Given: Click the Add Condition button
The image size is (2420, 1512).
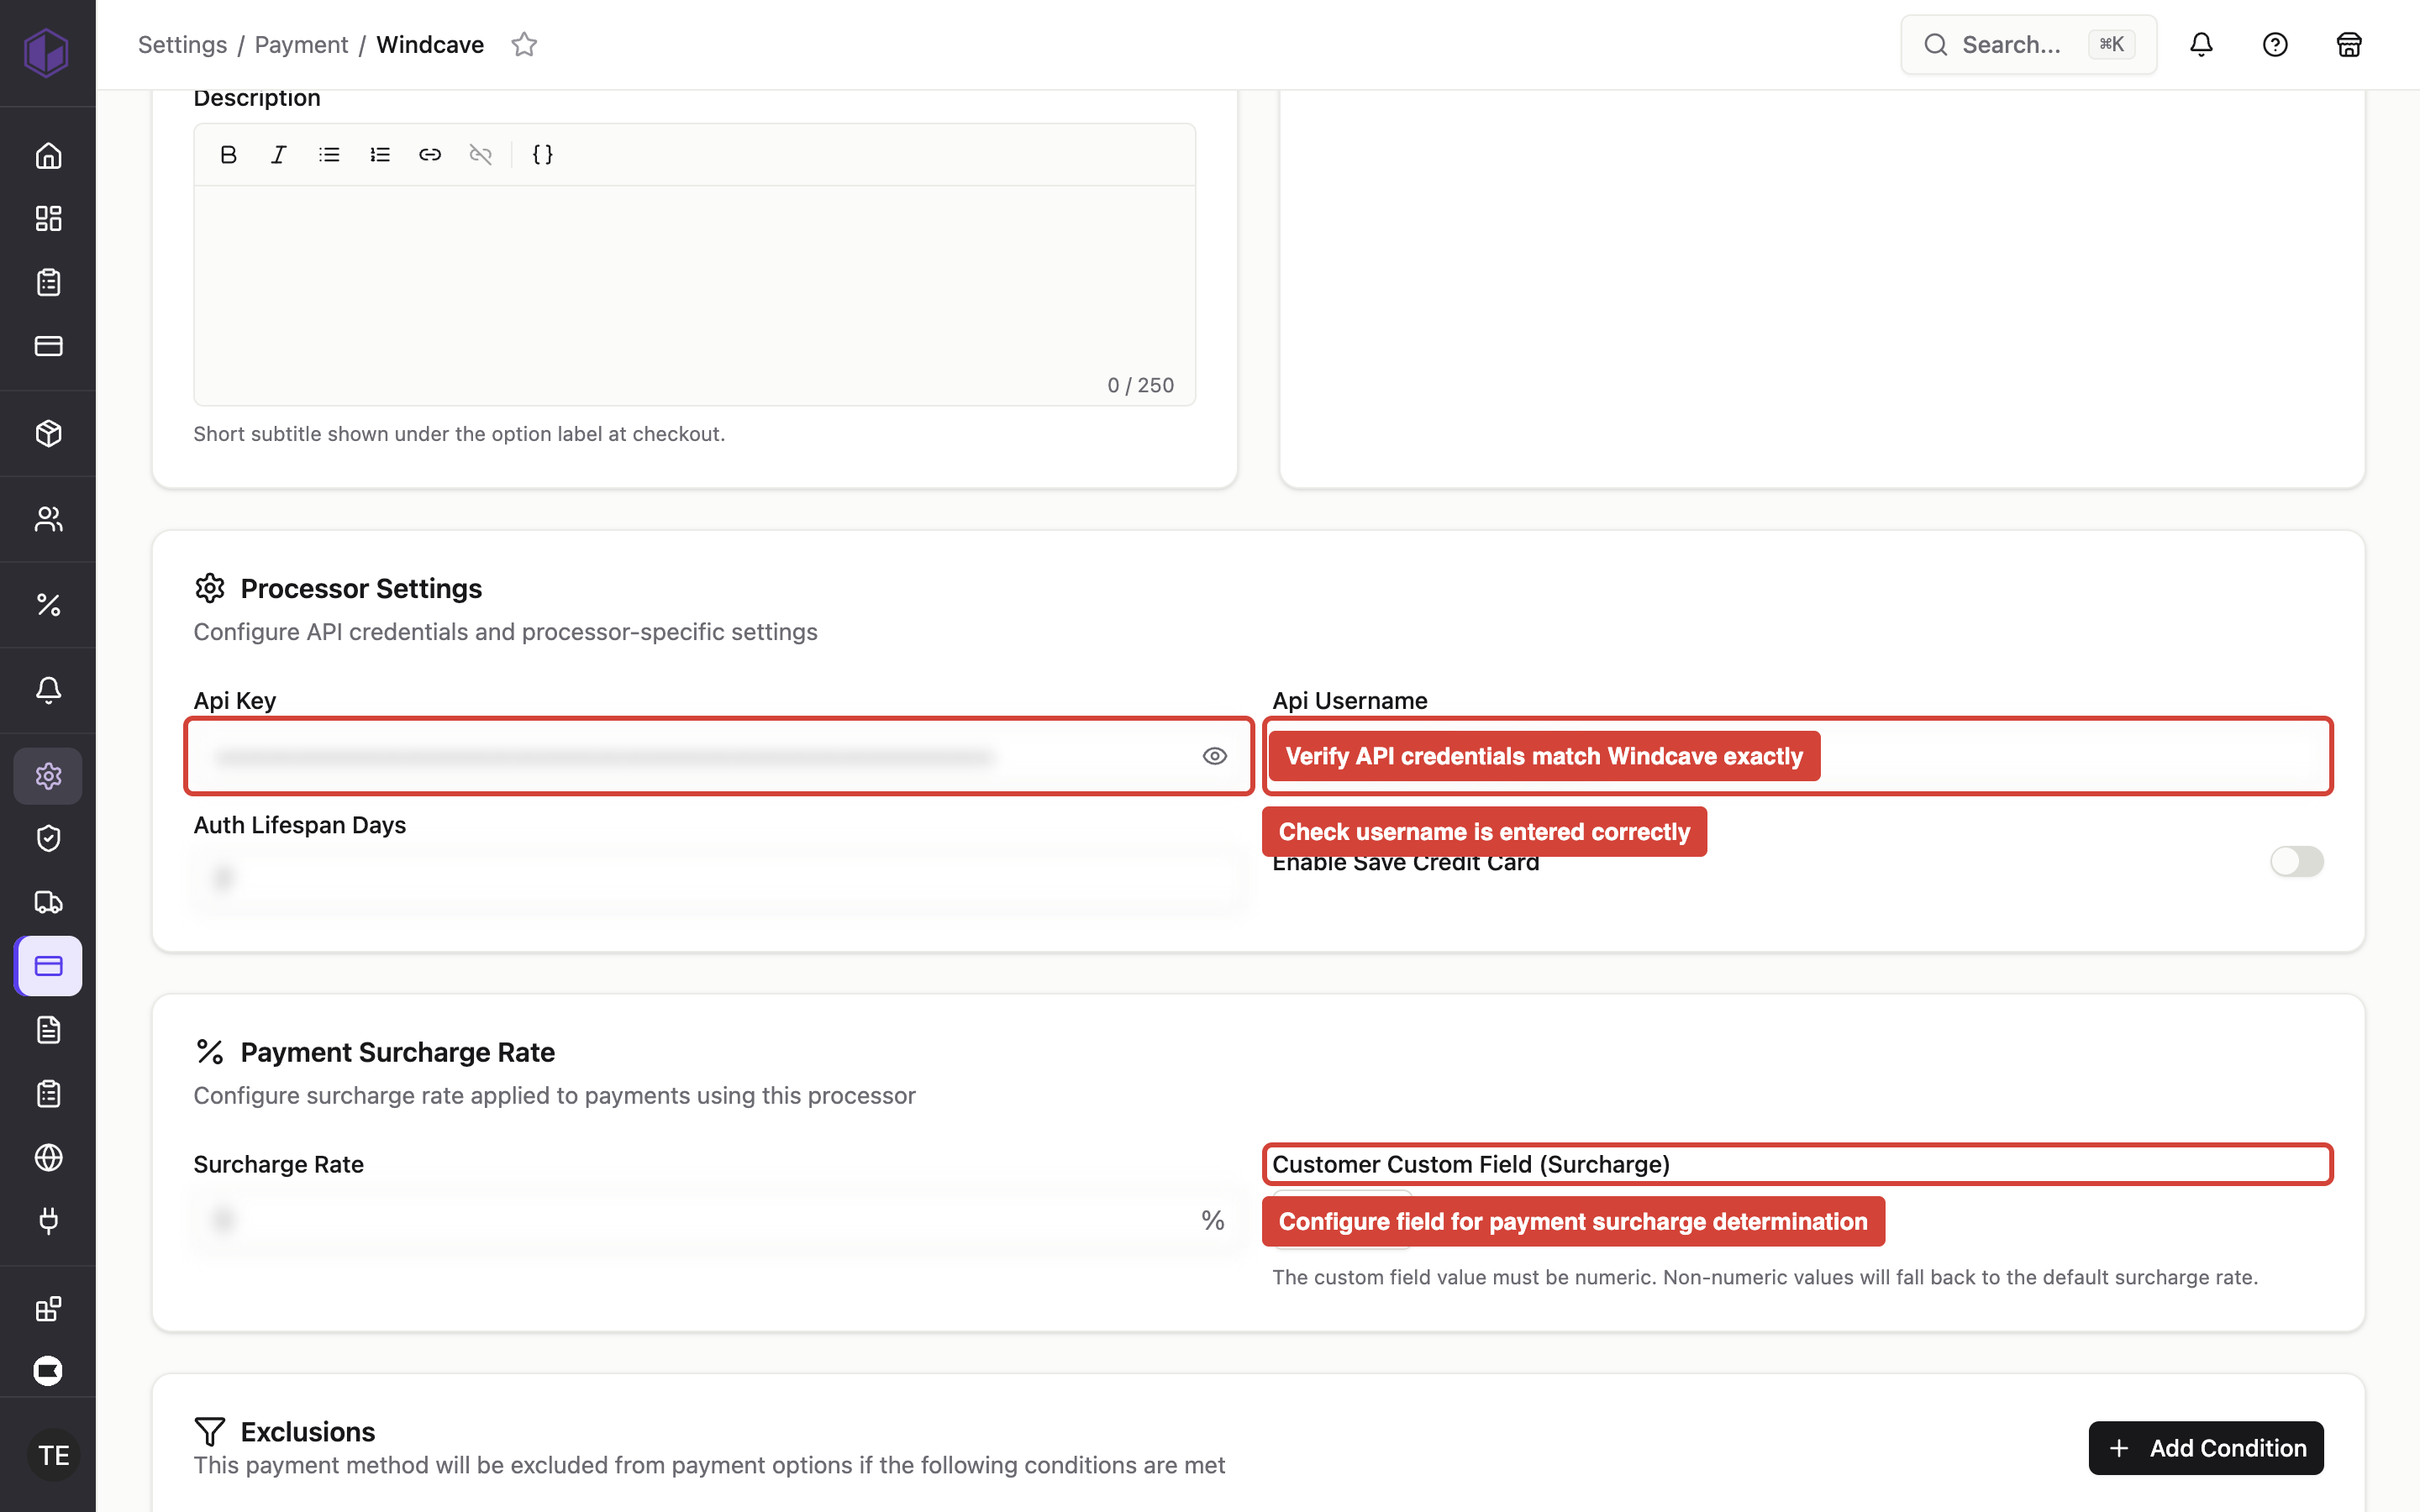Looking at the screenshot, I should pos(2206,1447).
